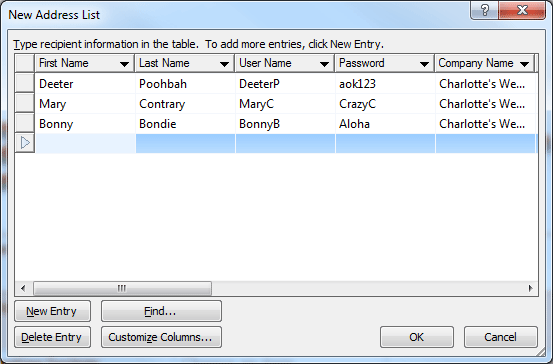The image size is (553, 364).
Task: Open the Find dialog button
Action: pos(161,311)
